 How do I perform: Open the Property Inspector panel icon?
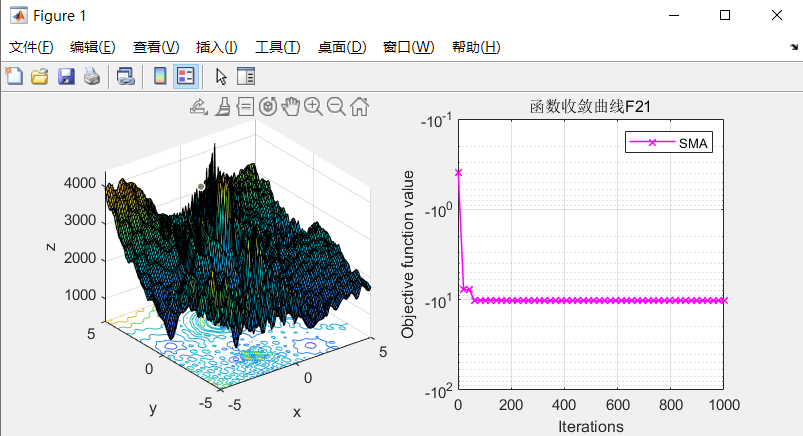(x=246, y=76)
